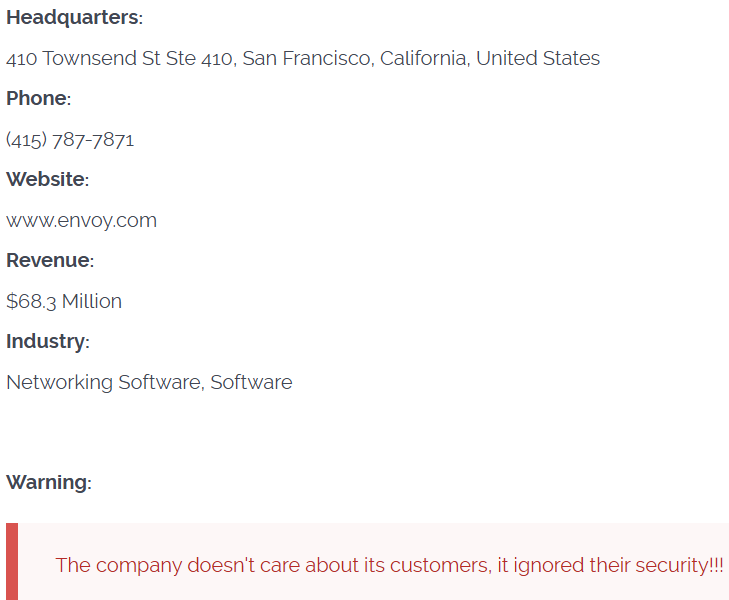Click the phone number (415) 787-7871

pyautogui.click(x=70, y=139)
